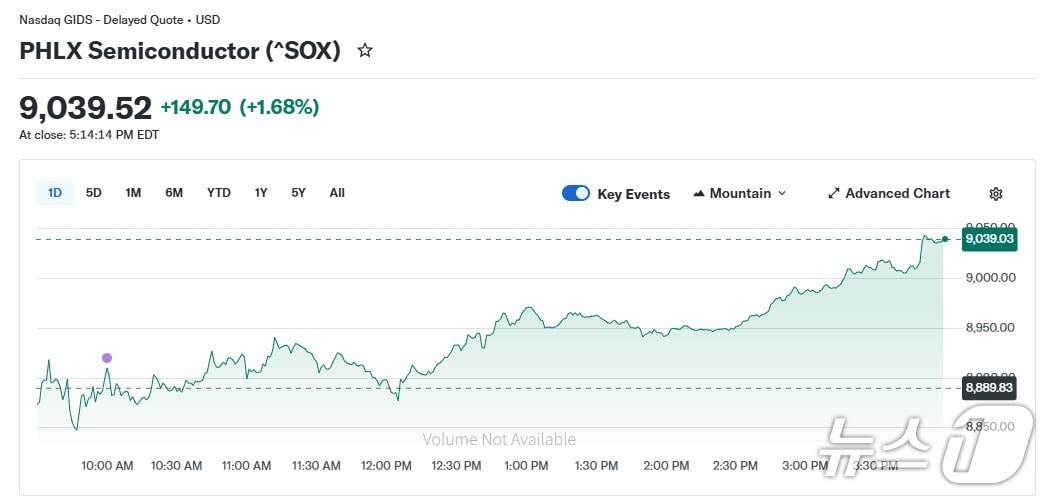The height and width of the screenshot is (500, 1050).
Task: View the 5Y chart range
Action: [x=299, y=193]
